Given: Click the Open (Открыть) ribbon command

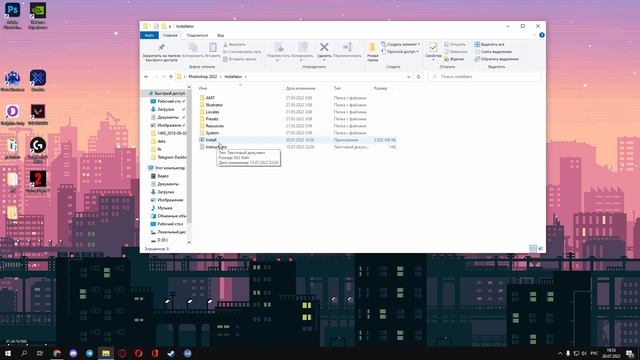Looking at the screenshot, I should coord(455,44).
